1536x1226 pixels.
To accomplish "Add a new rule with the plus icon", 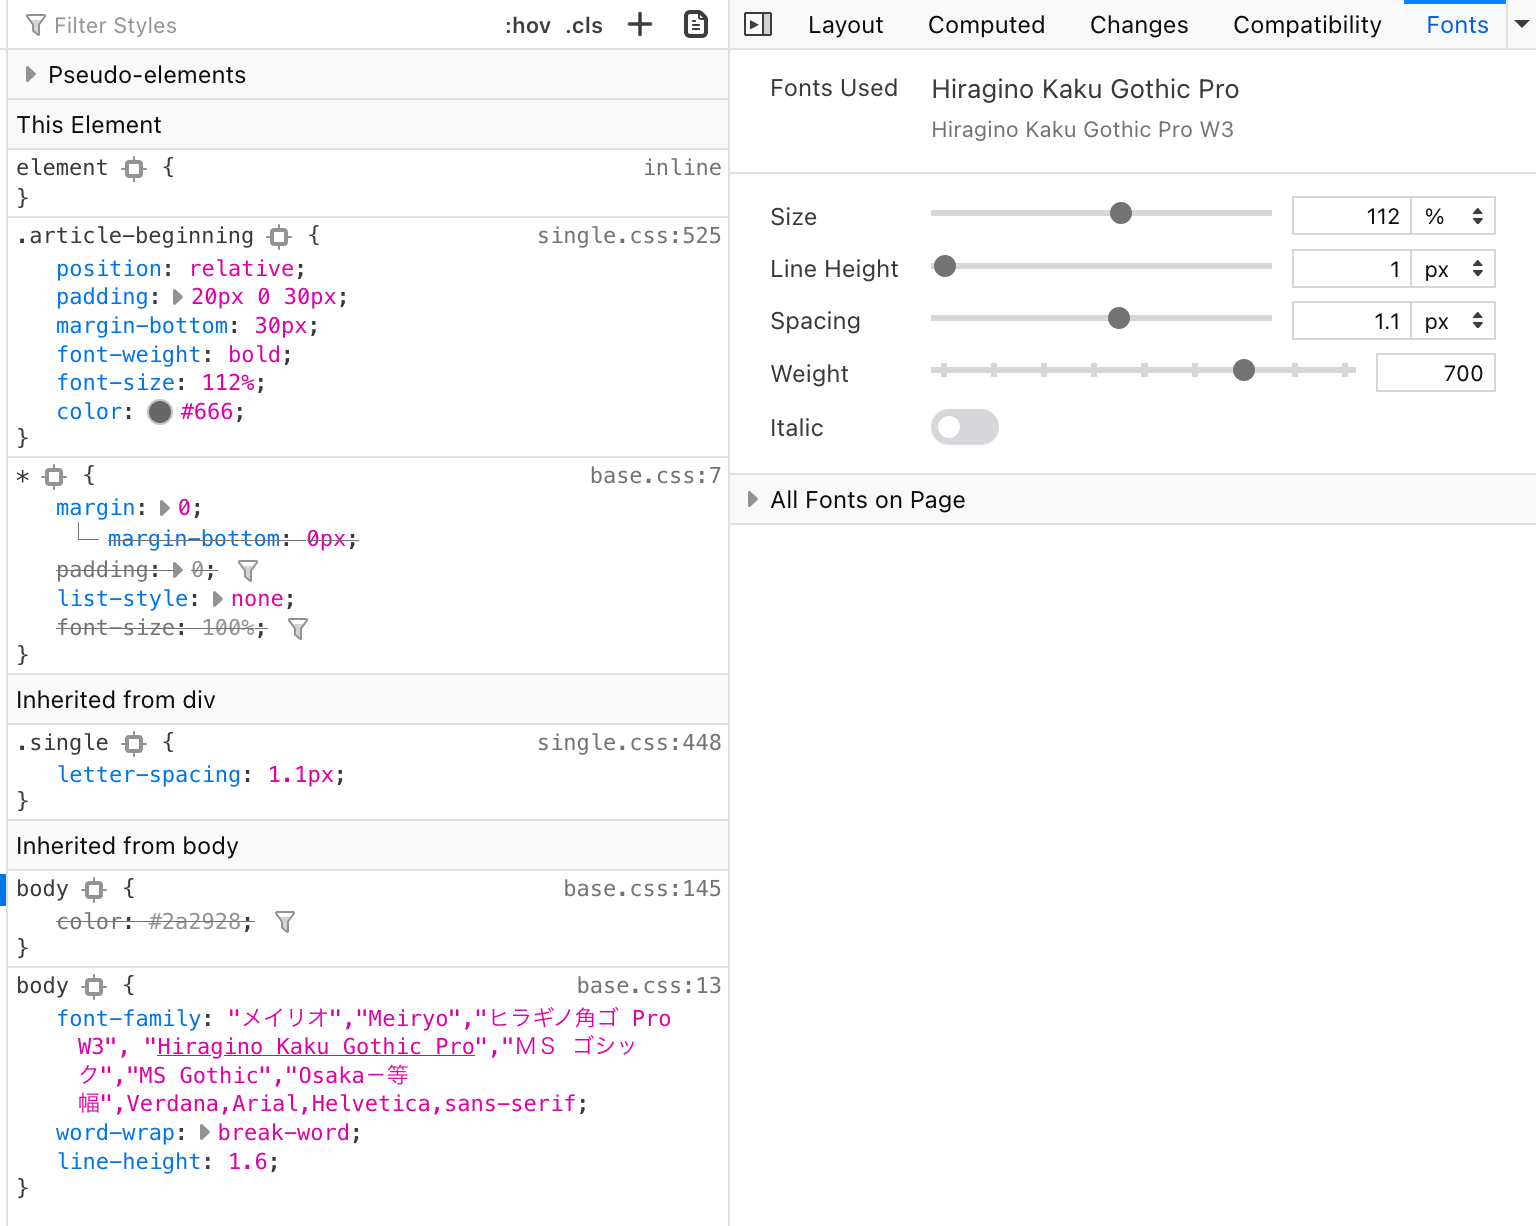I will pyautogui.click(x=640, y=25).
